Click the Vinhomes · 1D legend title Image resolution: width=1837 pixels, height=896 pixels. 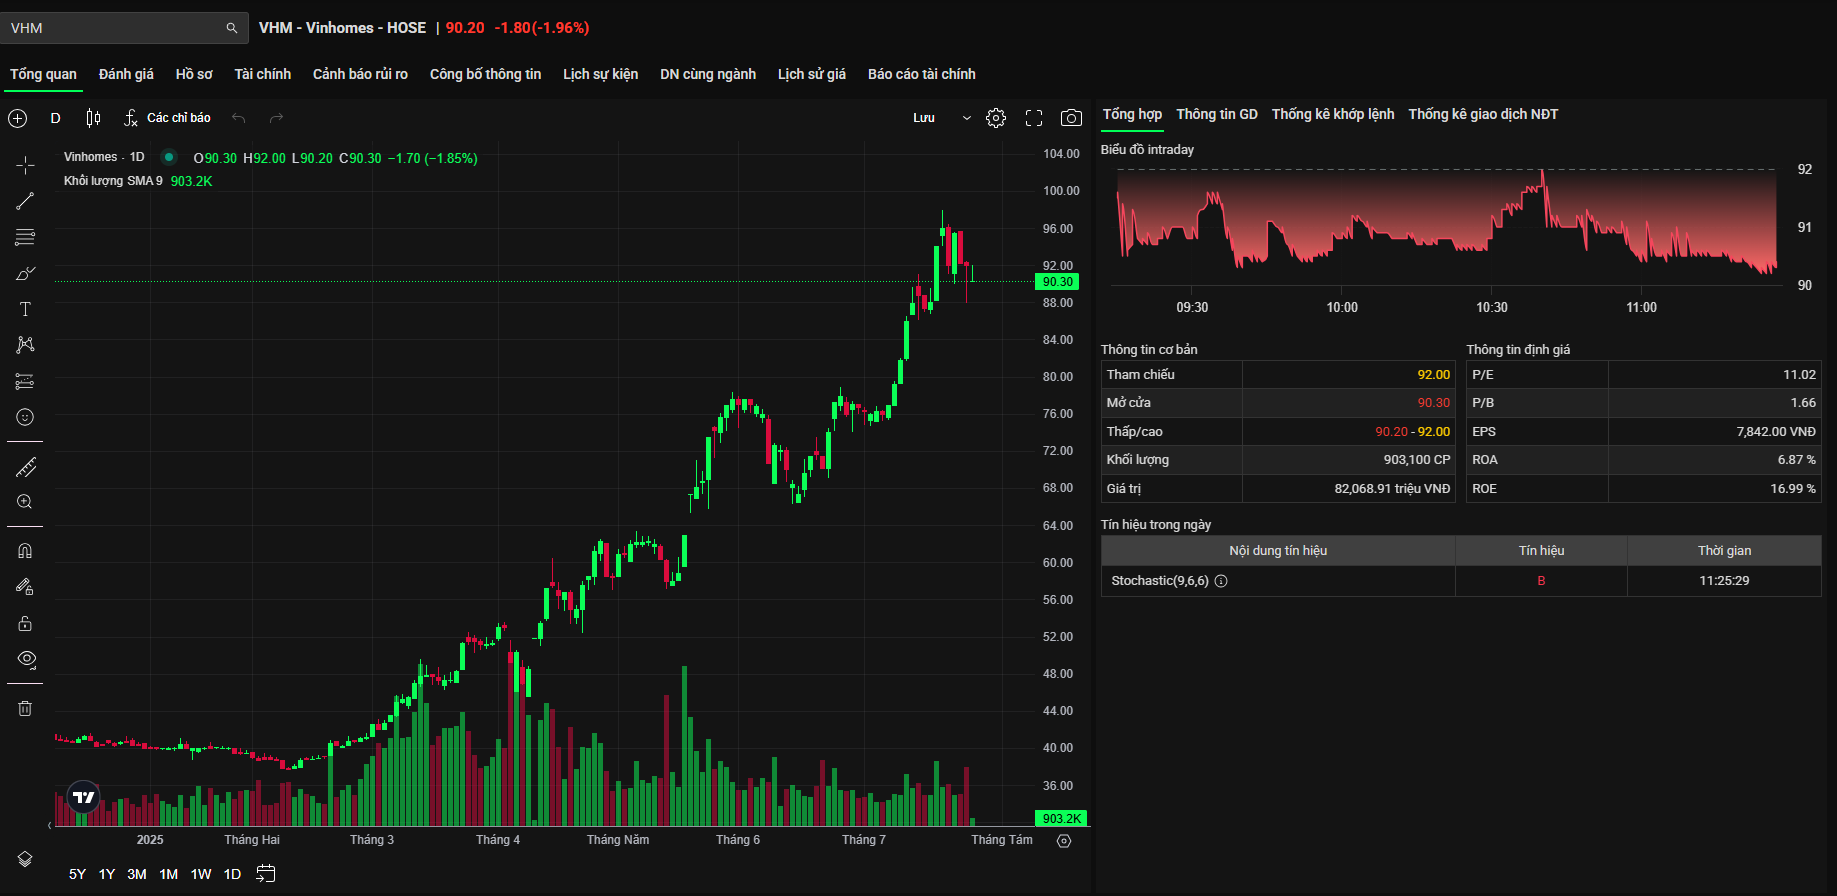[104, 157]
